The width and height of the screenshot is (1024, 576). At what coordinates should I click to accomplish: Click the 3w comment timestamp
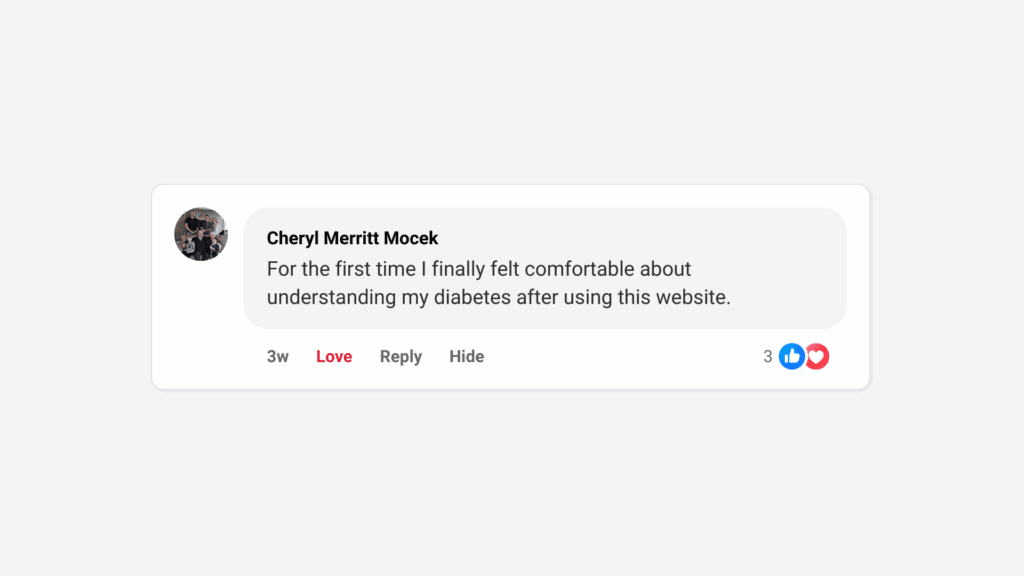pos(277,356)
